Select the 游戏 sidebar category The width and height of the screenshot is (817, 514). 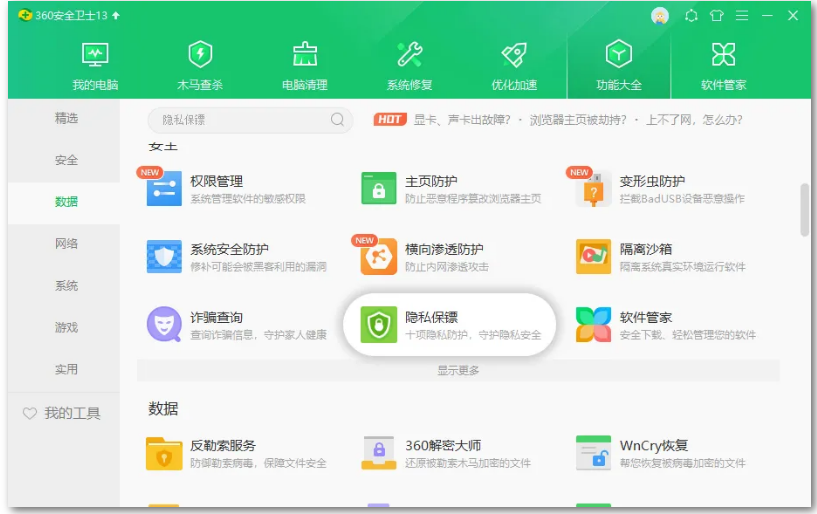click(x=64, y=327)
